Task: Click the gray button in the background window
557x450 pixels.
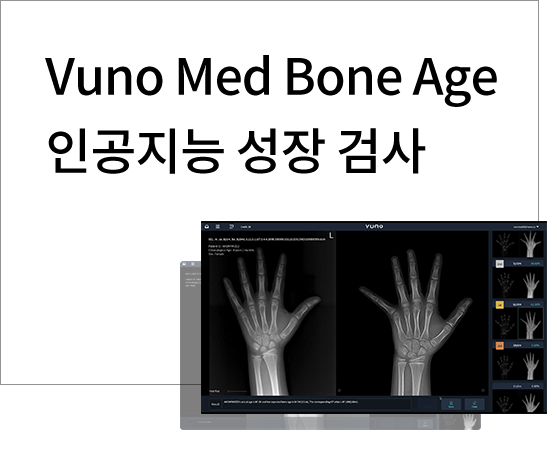Action: click(425, 423)
